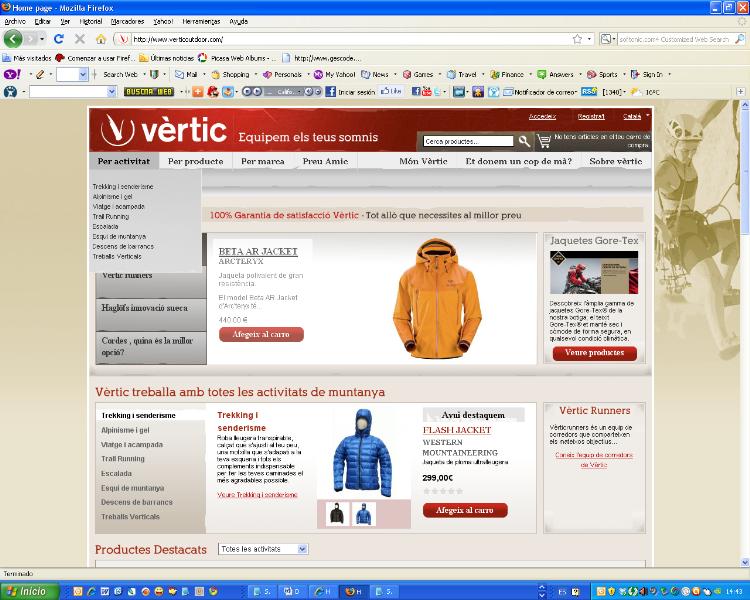Click the black jacket thumbnail
Viewport: 750px width, 600px height.
pyautogui.click(x=338, y=513)
